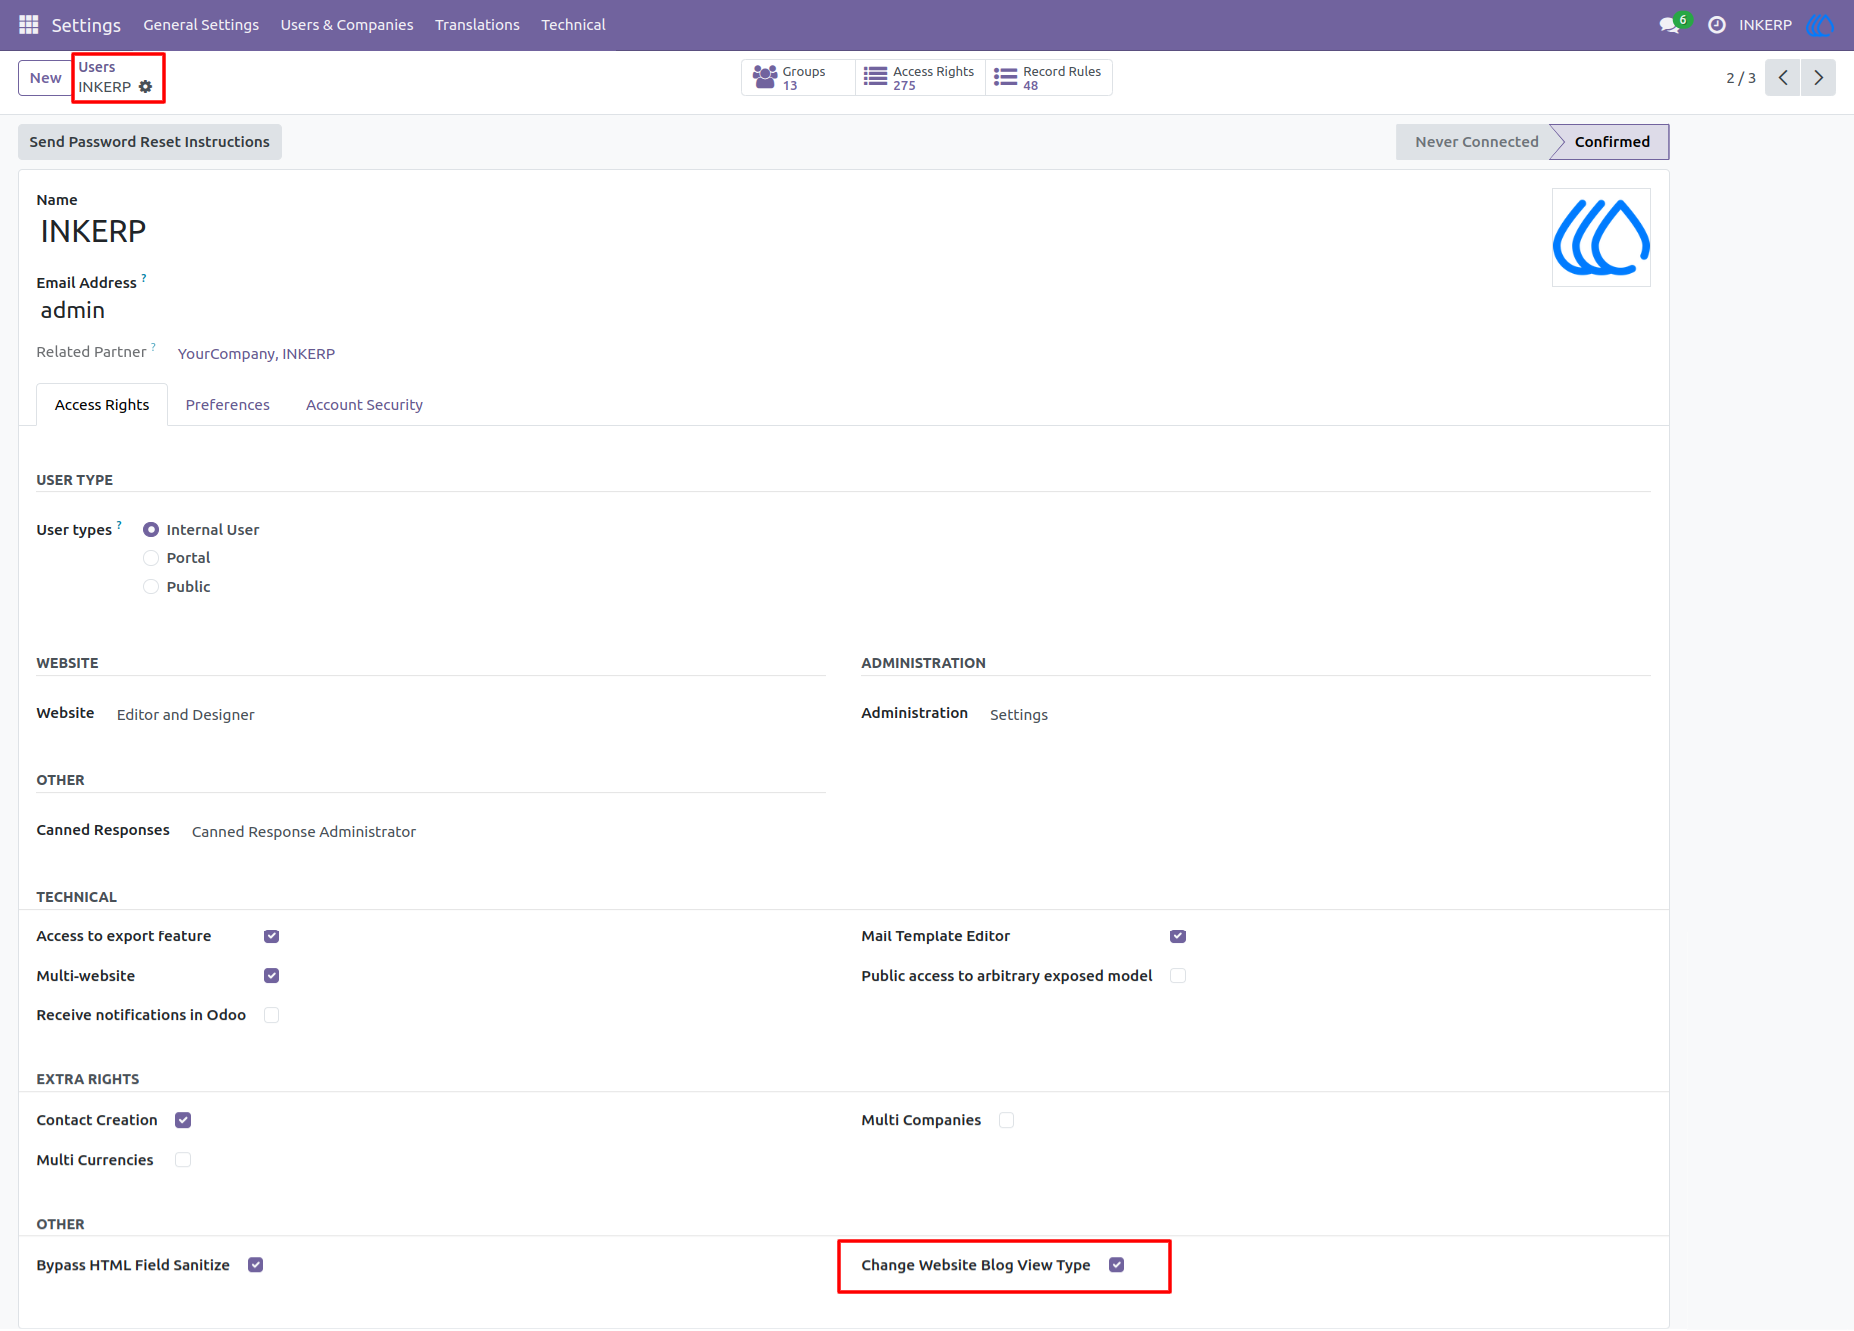
Task: Enable Receive notifications in Odoo
Action: click(x=272, y=1015)
